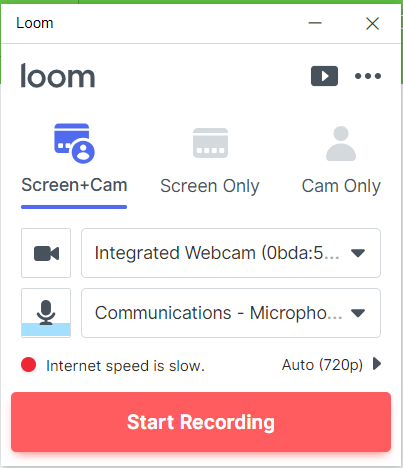Click the red internet speed indicator dot
Image resolution: width=403 pixels, height=468 pixels.
(x=28, y=365)
